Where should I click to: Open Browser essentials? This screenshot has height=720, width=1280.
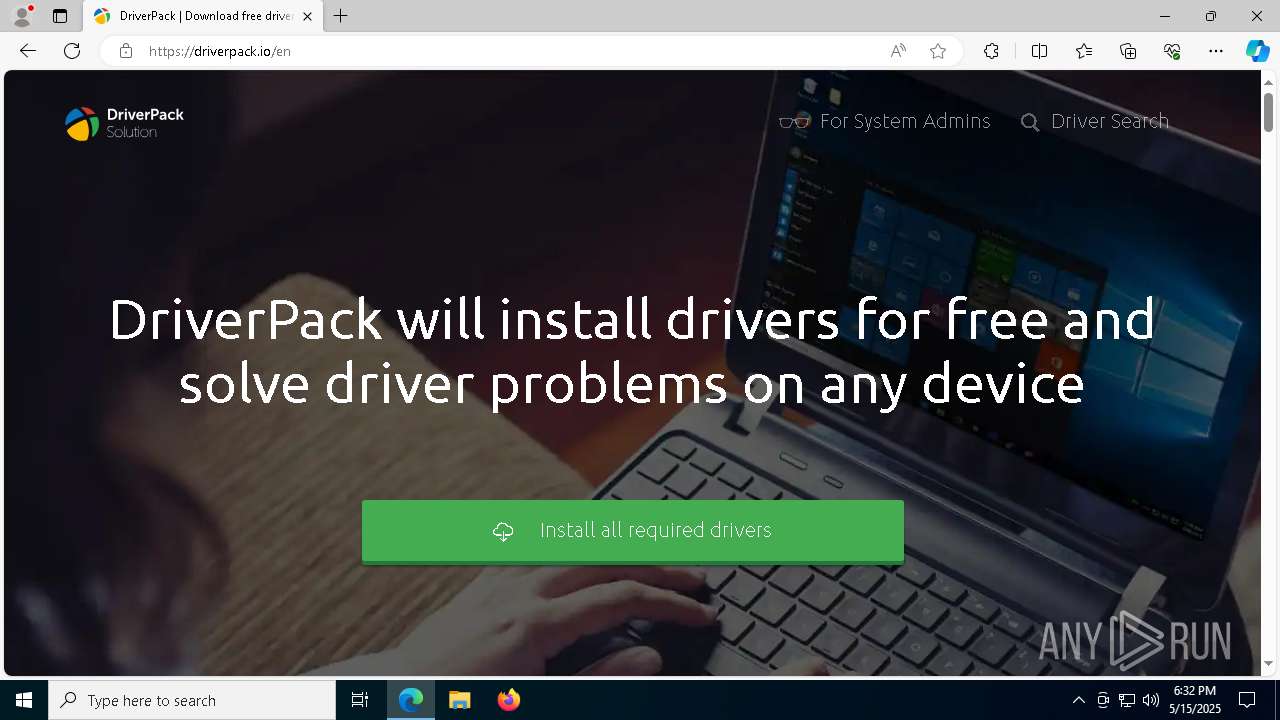(1172, 51)
